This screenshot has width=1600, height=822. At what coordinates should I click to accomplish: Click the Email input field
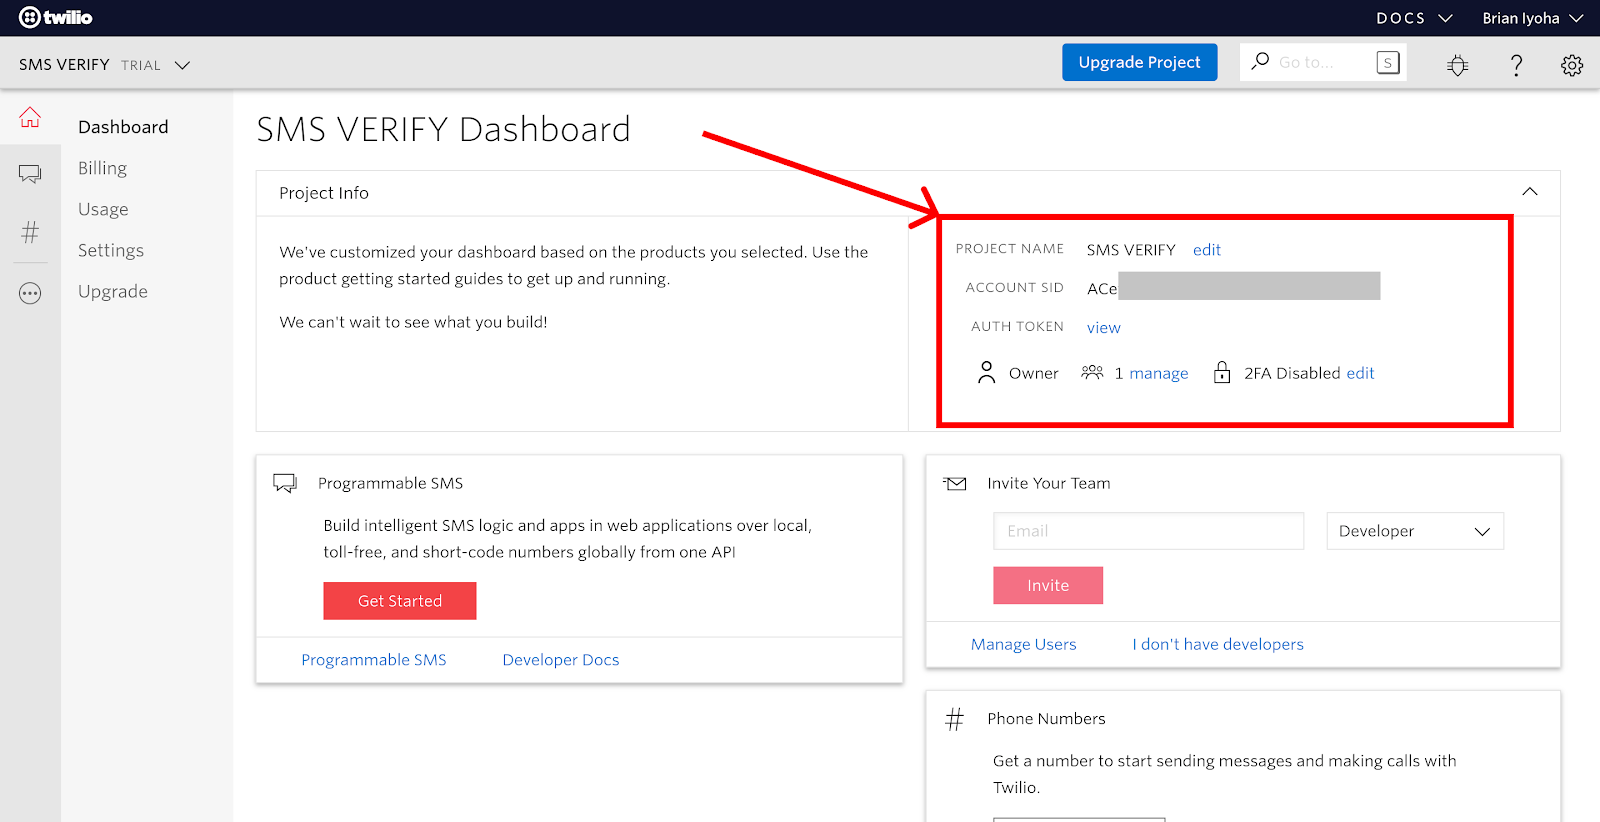(x=1149, y=531)
